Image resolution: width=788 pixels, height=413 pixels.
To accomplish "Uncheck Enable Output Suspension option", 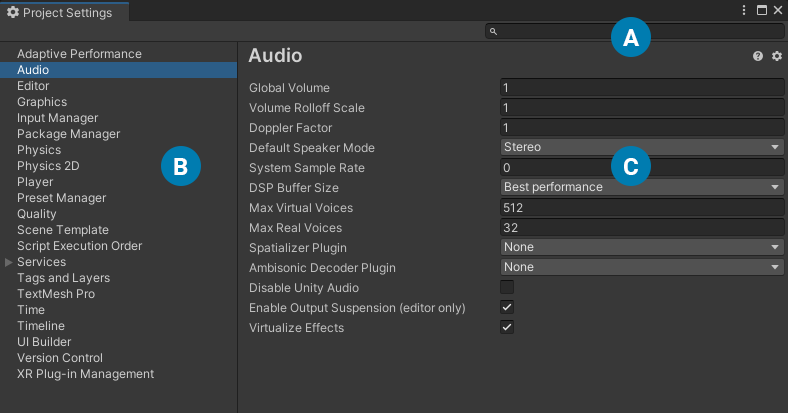I will coord(507,308).
